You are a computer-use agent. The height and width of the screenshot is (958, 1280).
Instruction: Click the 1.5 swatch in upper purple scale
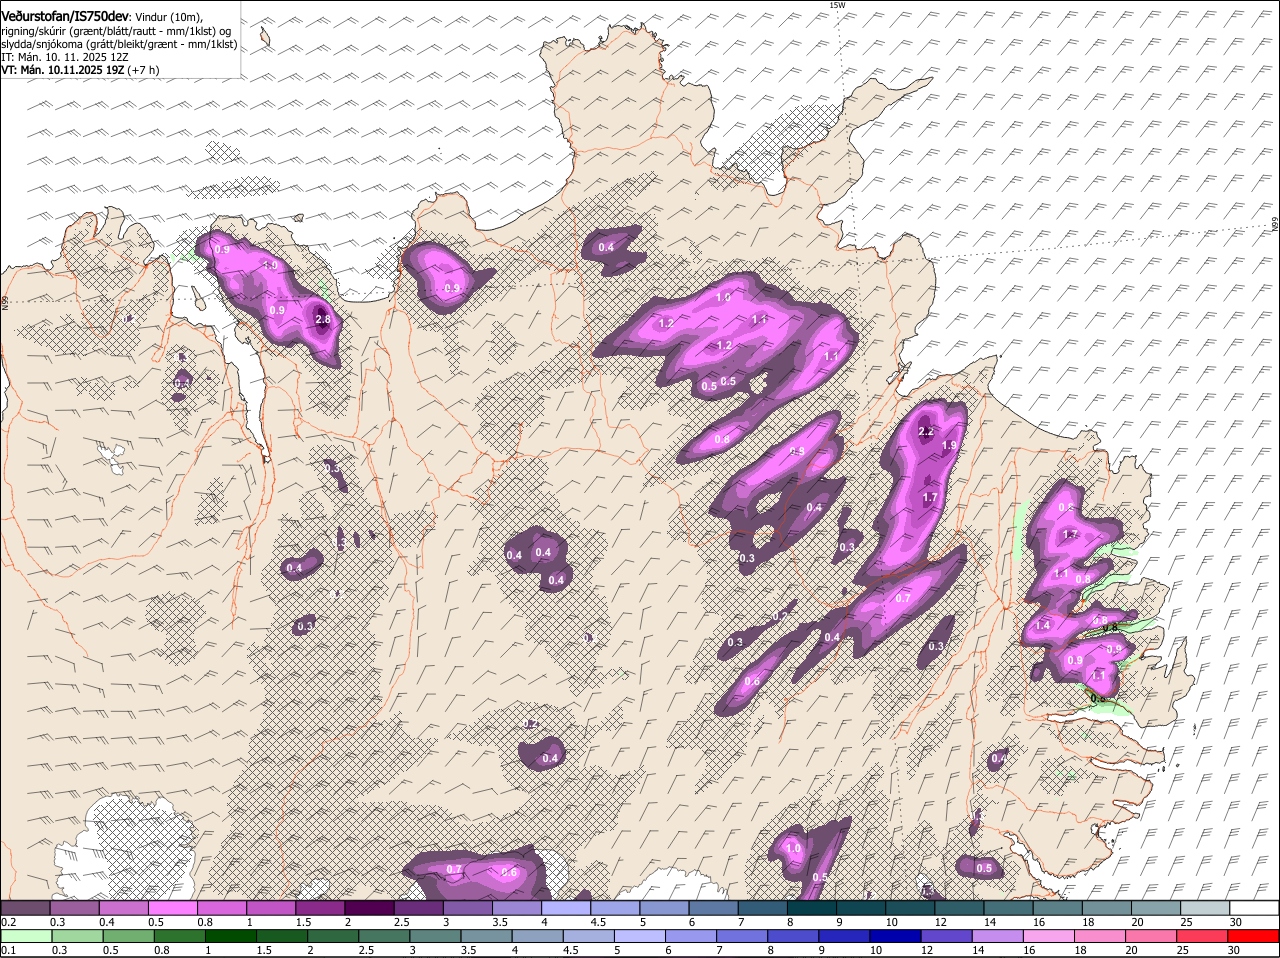(x=320, y=907)
